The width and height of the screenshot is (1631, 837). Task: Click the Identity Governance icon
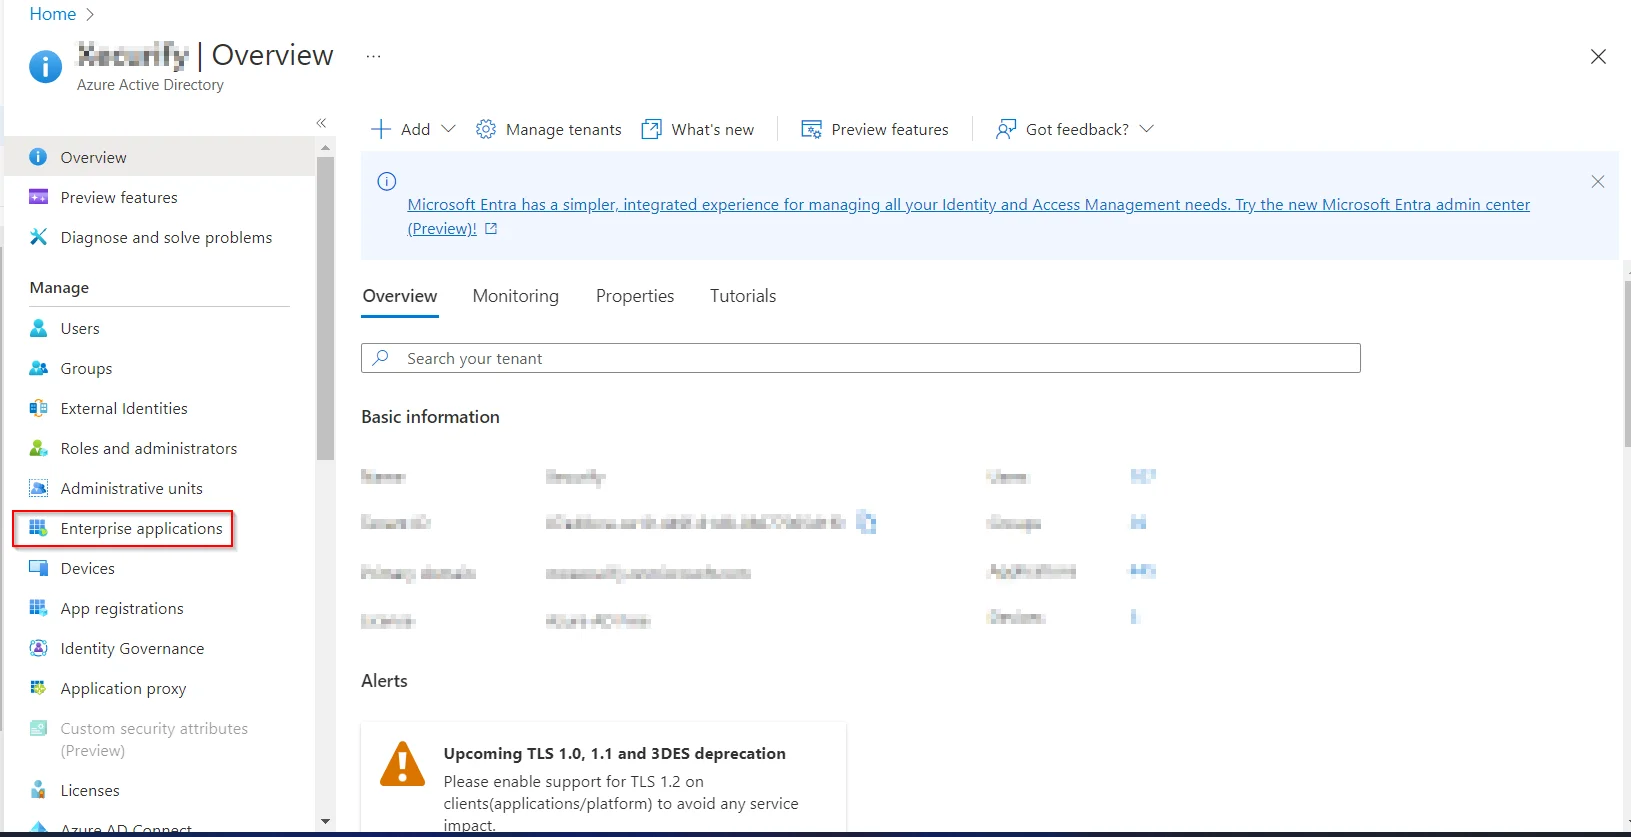(38, 648)
